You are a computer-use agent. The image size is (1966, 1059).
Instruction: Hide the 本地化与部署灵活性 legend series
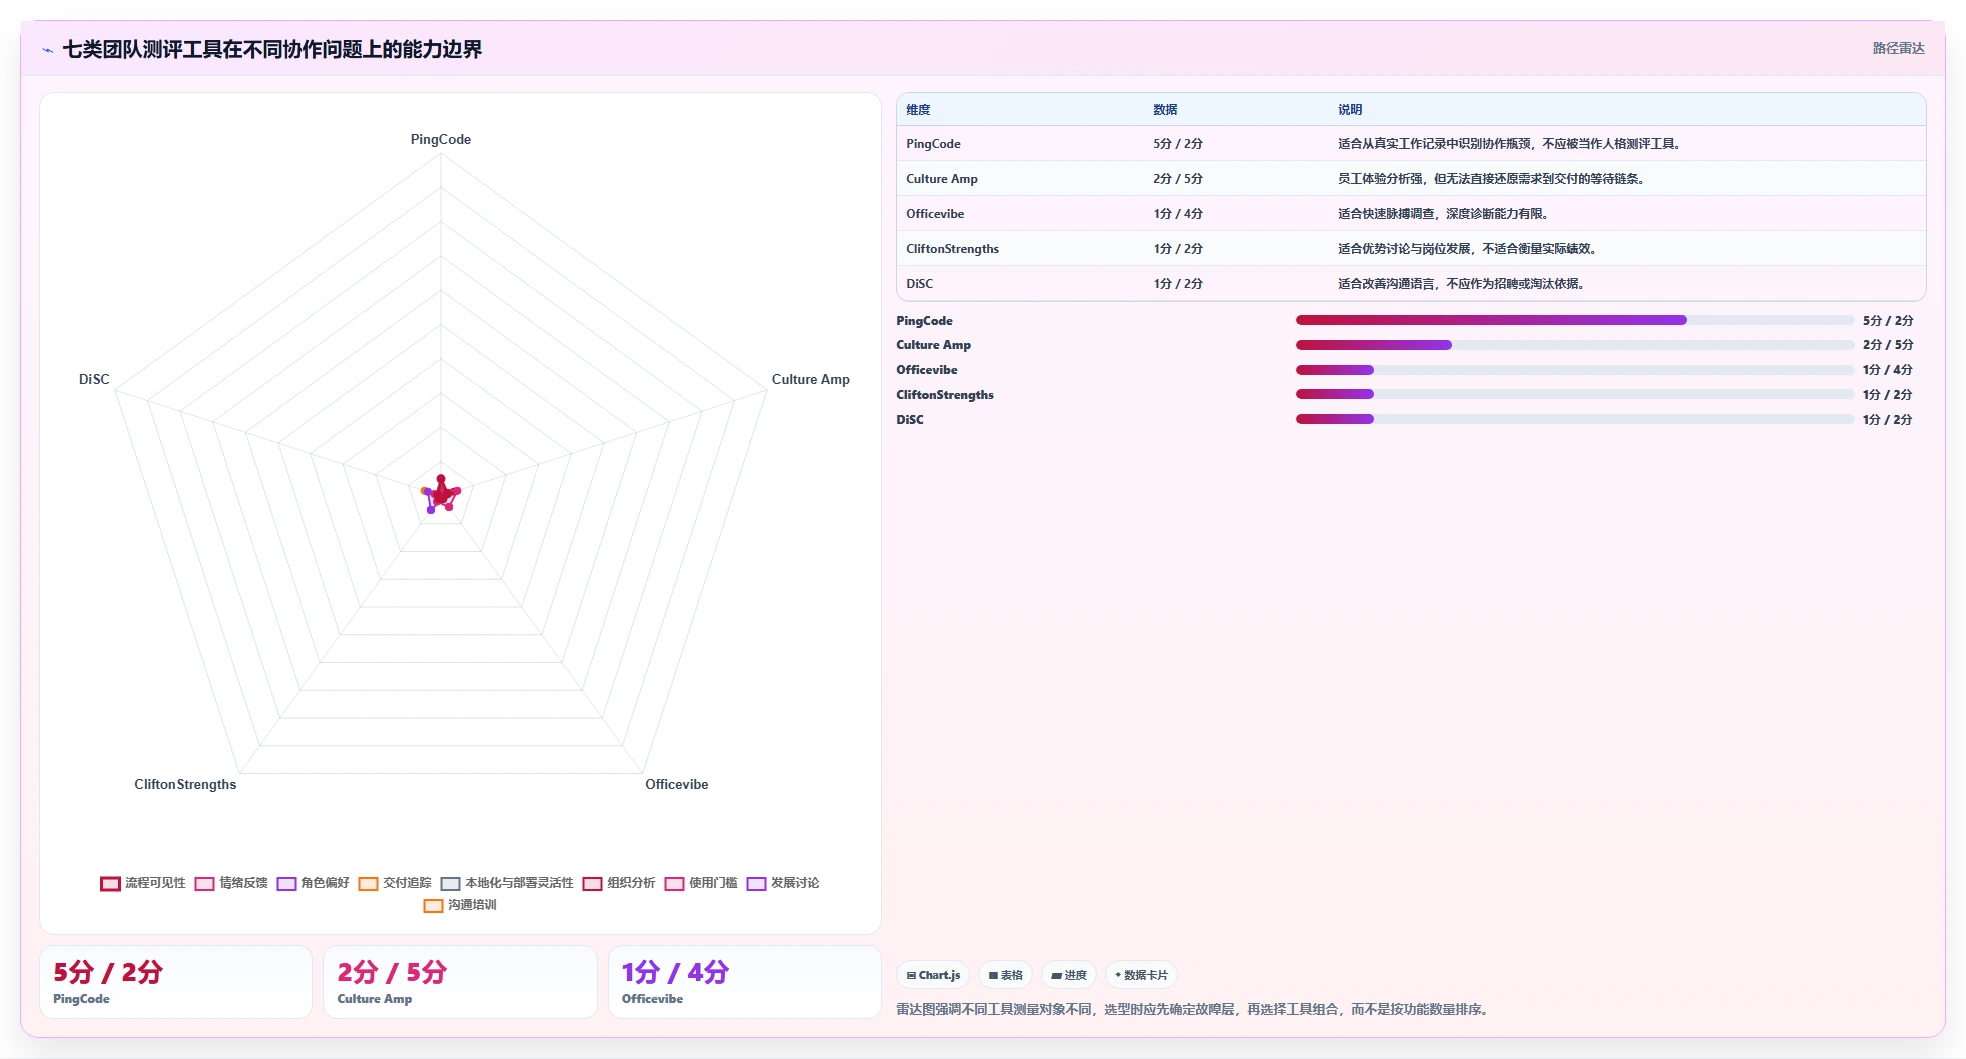click(507, 883)
